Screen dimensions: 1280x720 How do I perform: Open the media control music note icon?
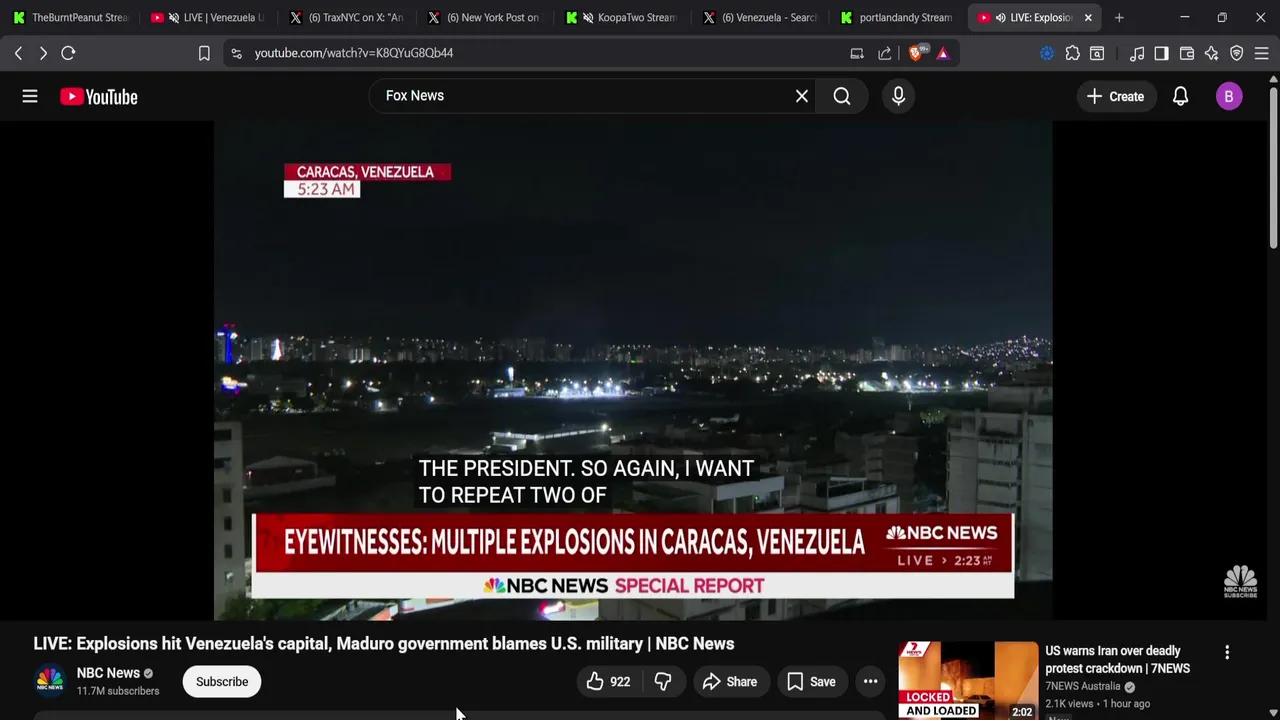(x=1136, y=53)
